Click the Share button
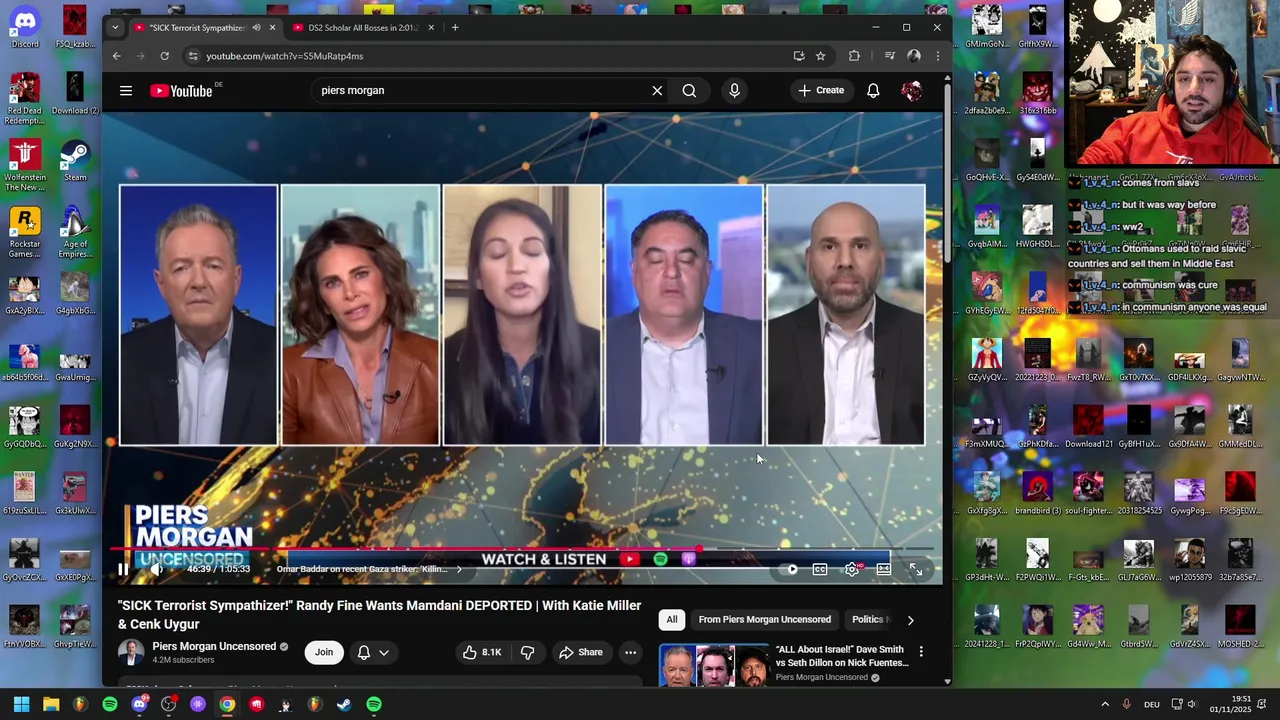Viewport: 1280px width, 720px height. pyautogui.click(x=581, y=652)
